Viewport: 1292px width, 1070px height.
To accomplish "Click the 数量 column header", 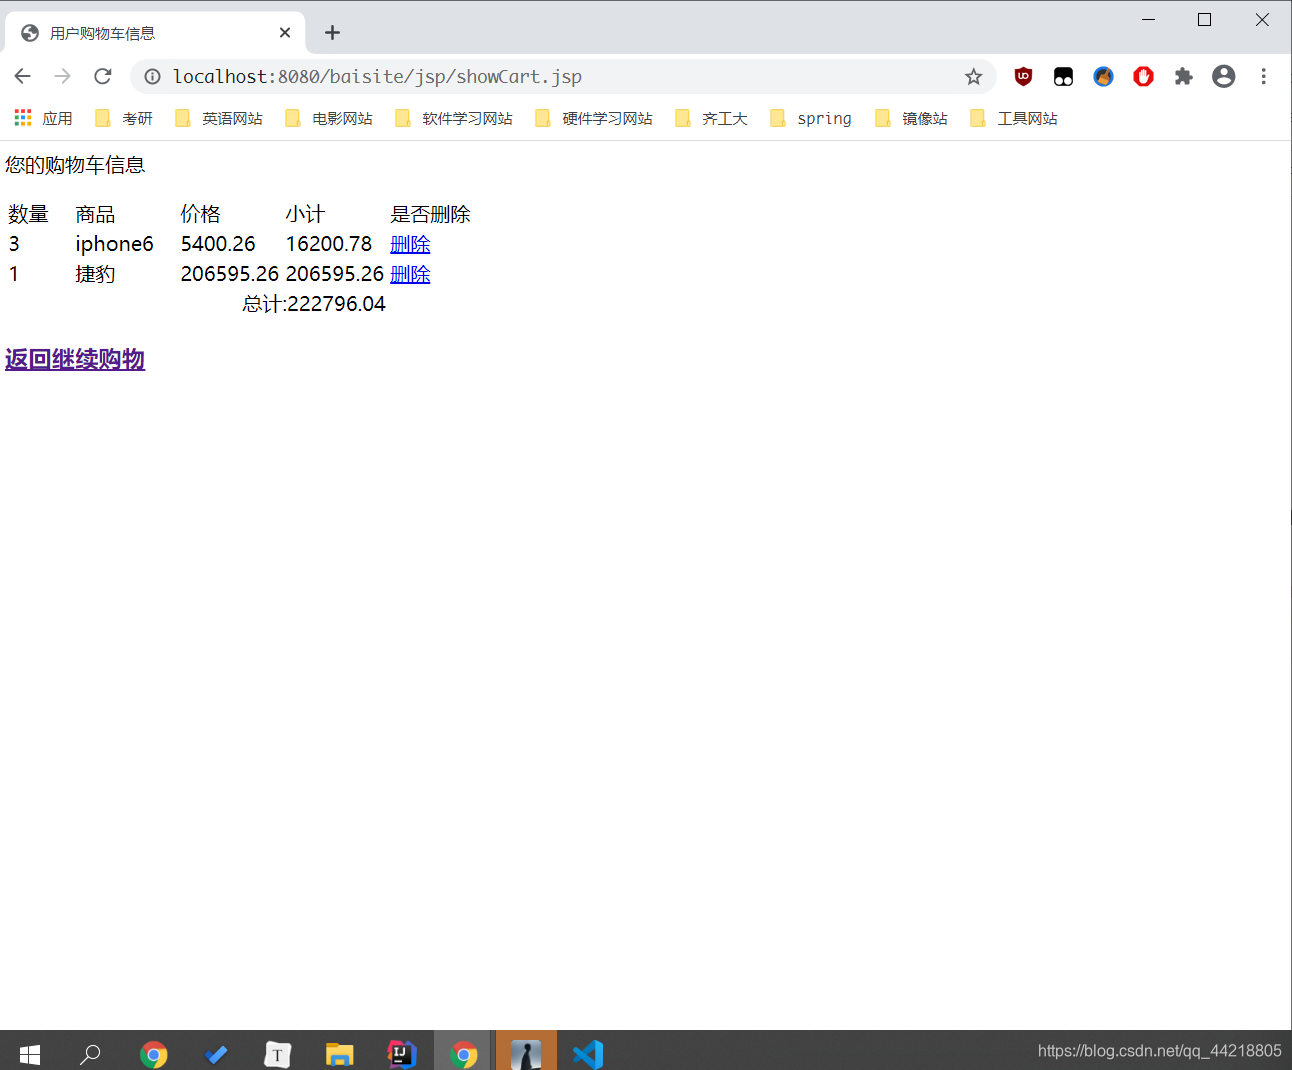I will pos(28,214).
